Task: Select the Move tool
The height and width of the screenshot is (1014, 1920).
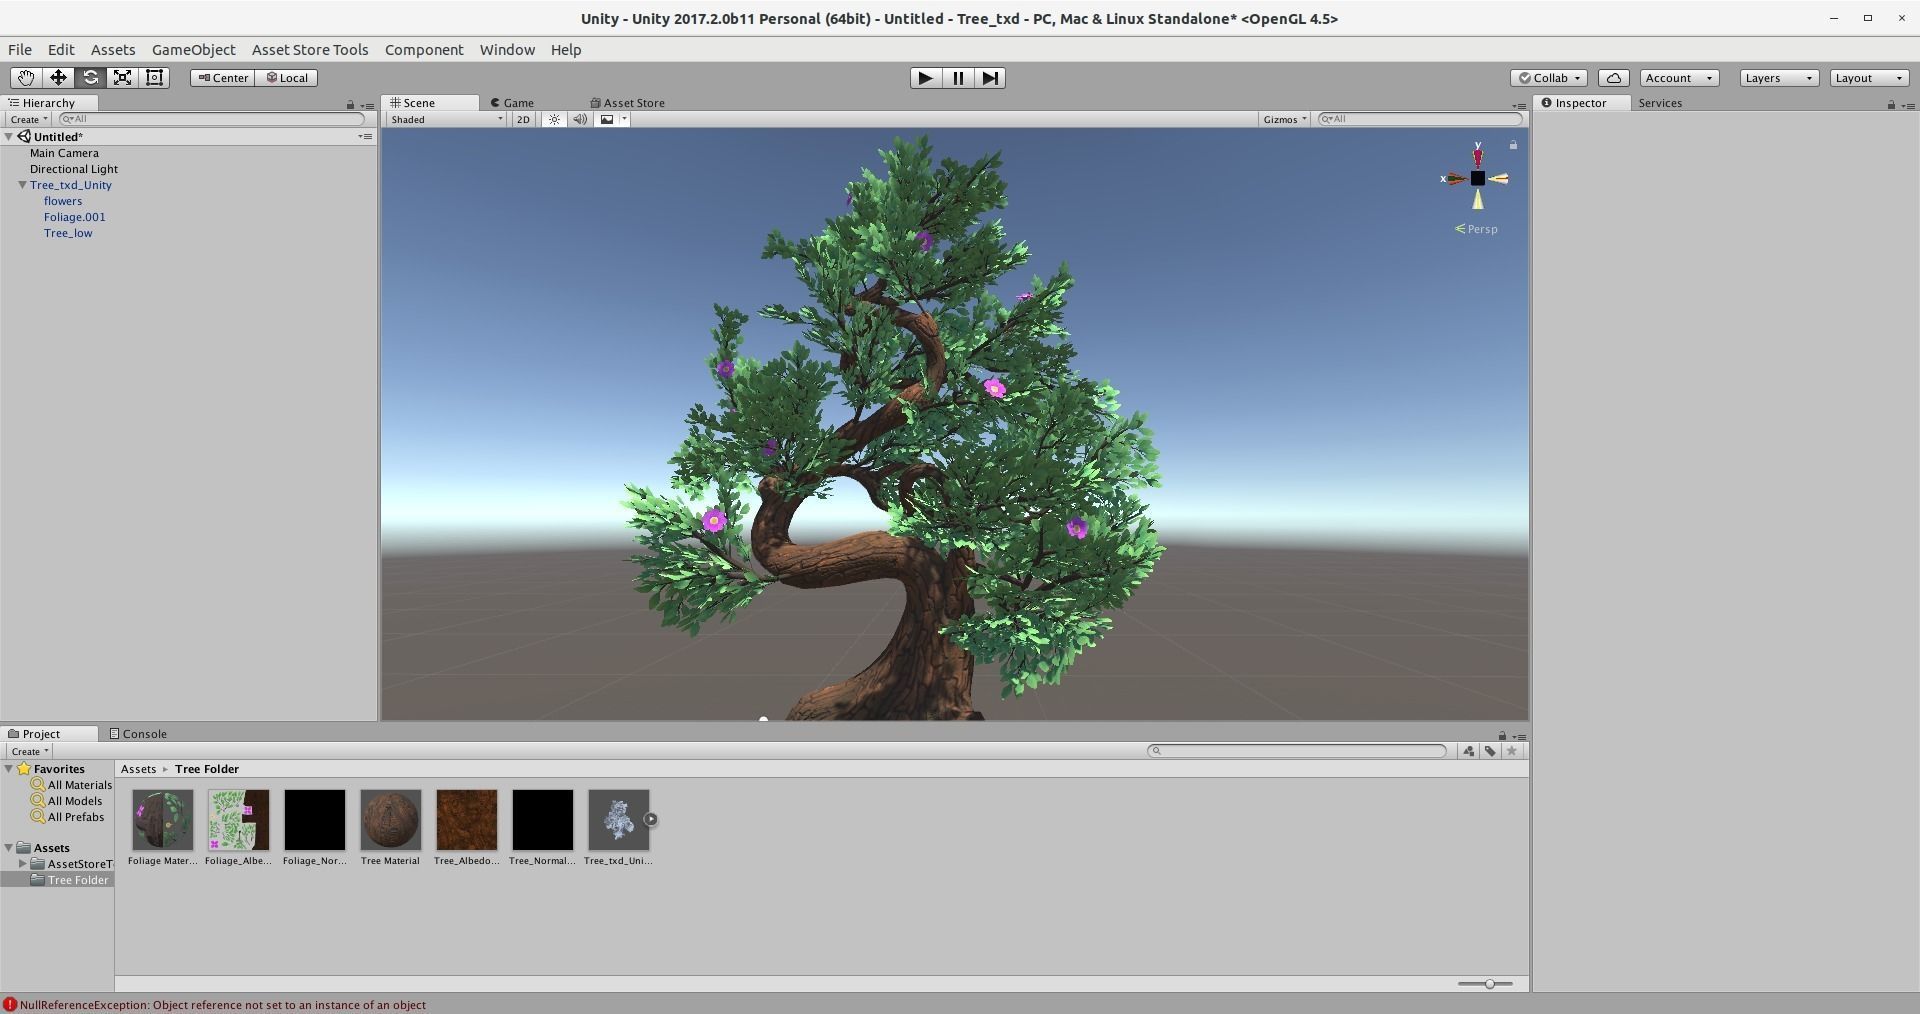Action: [x=58, y=78]
